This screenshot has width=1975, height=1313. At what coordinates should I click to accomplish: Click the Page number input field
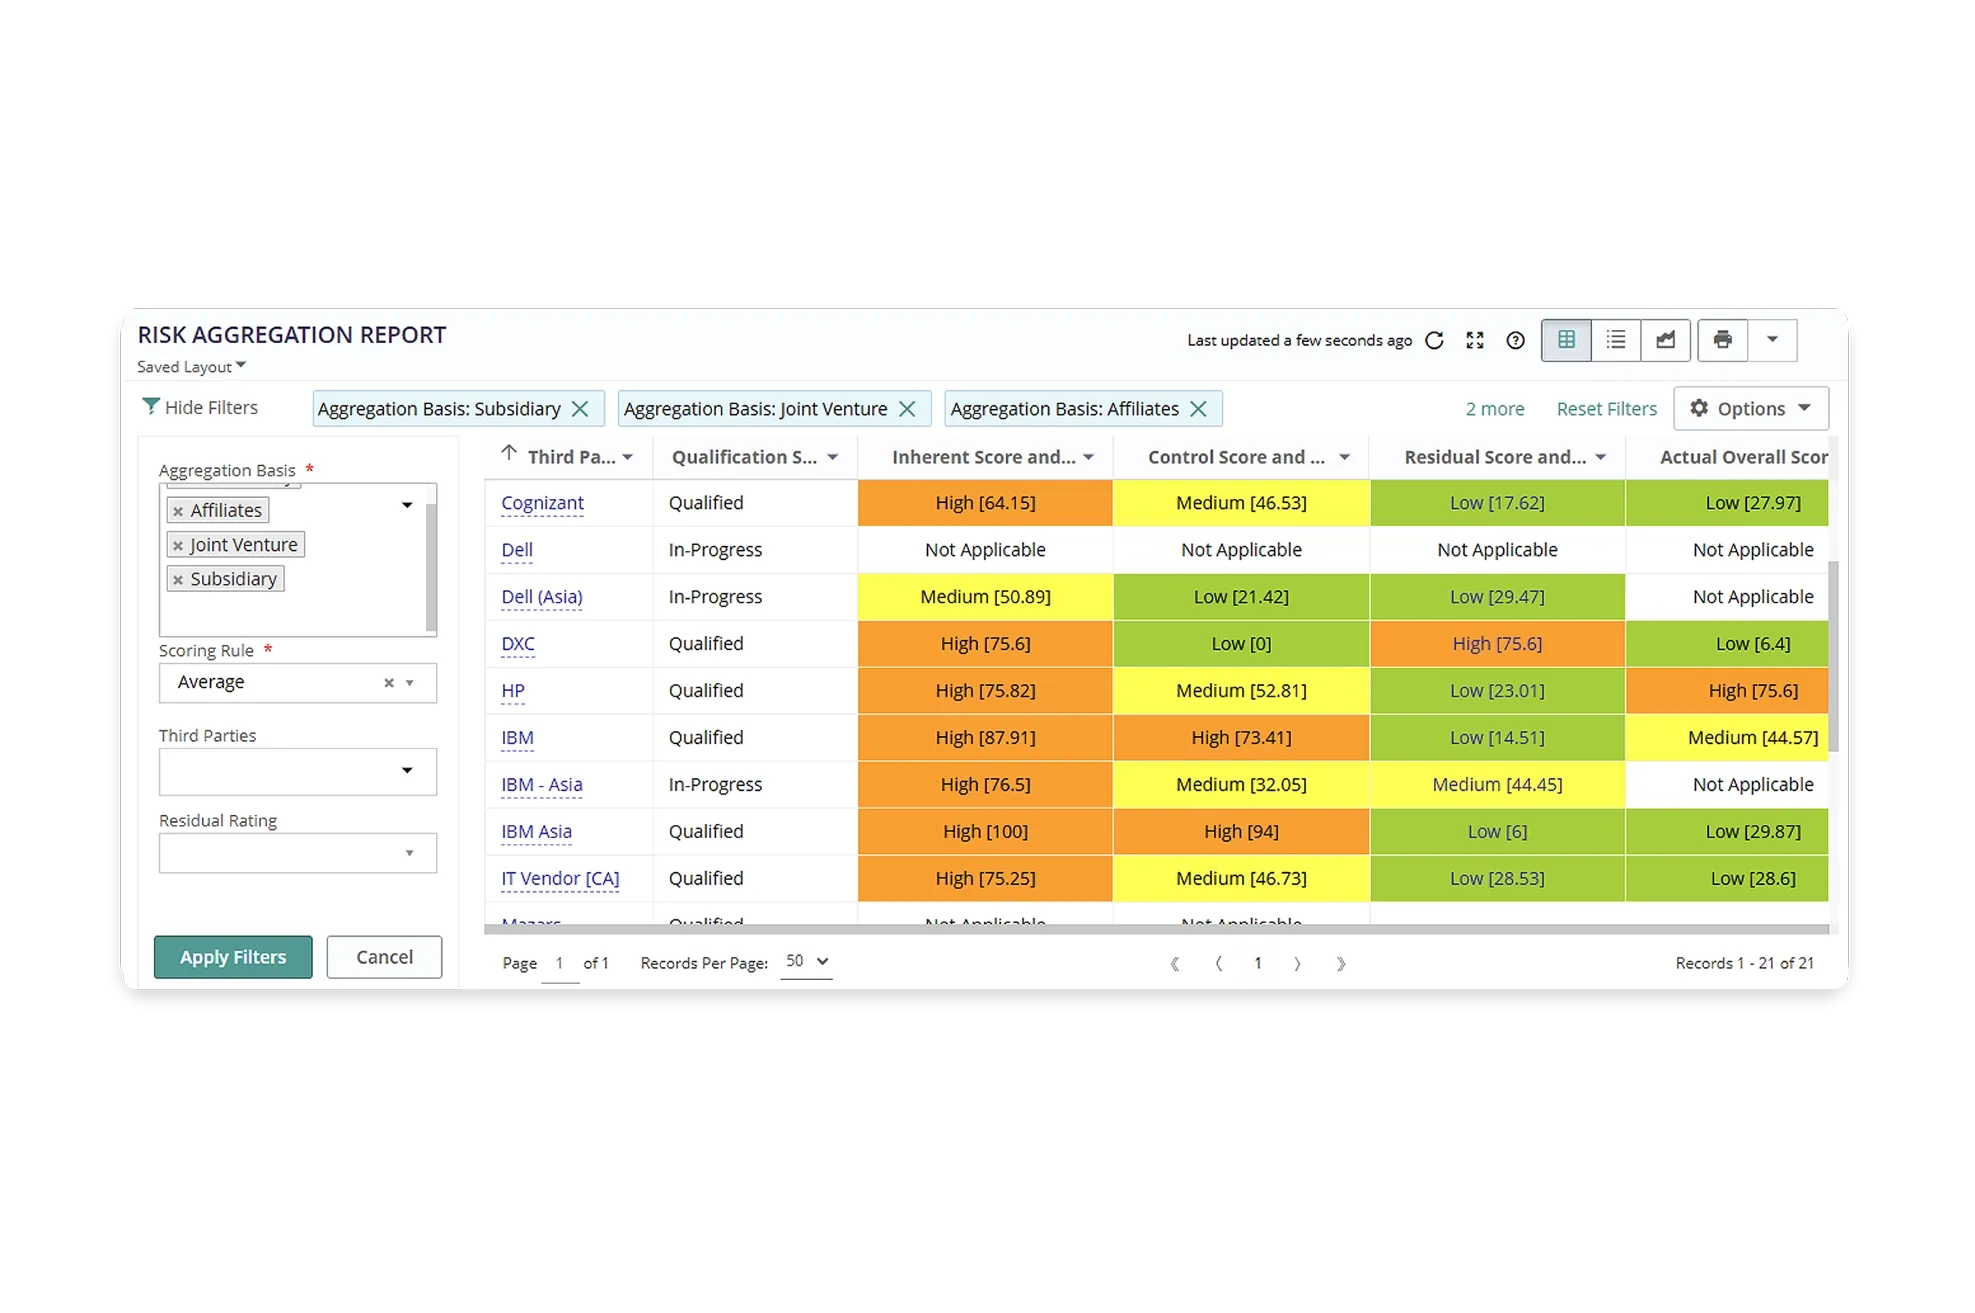[560, 964]
